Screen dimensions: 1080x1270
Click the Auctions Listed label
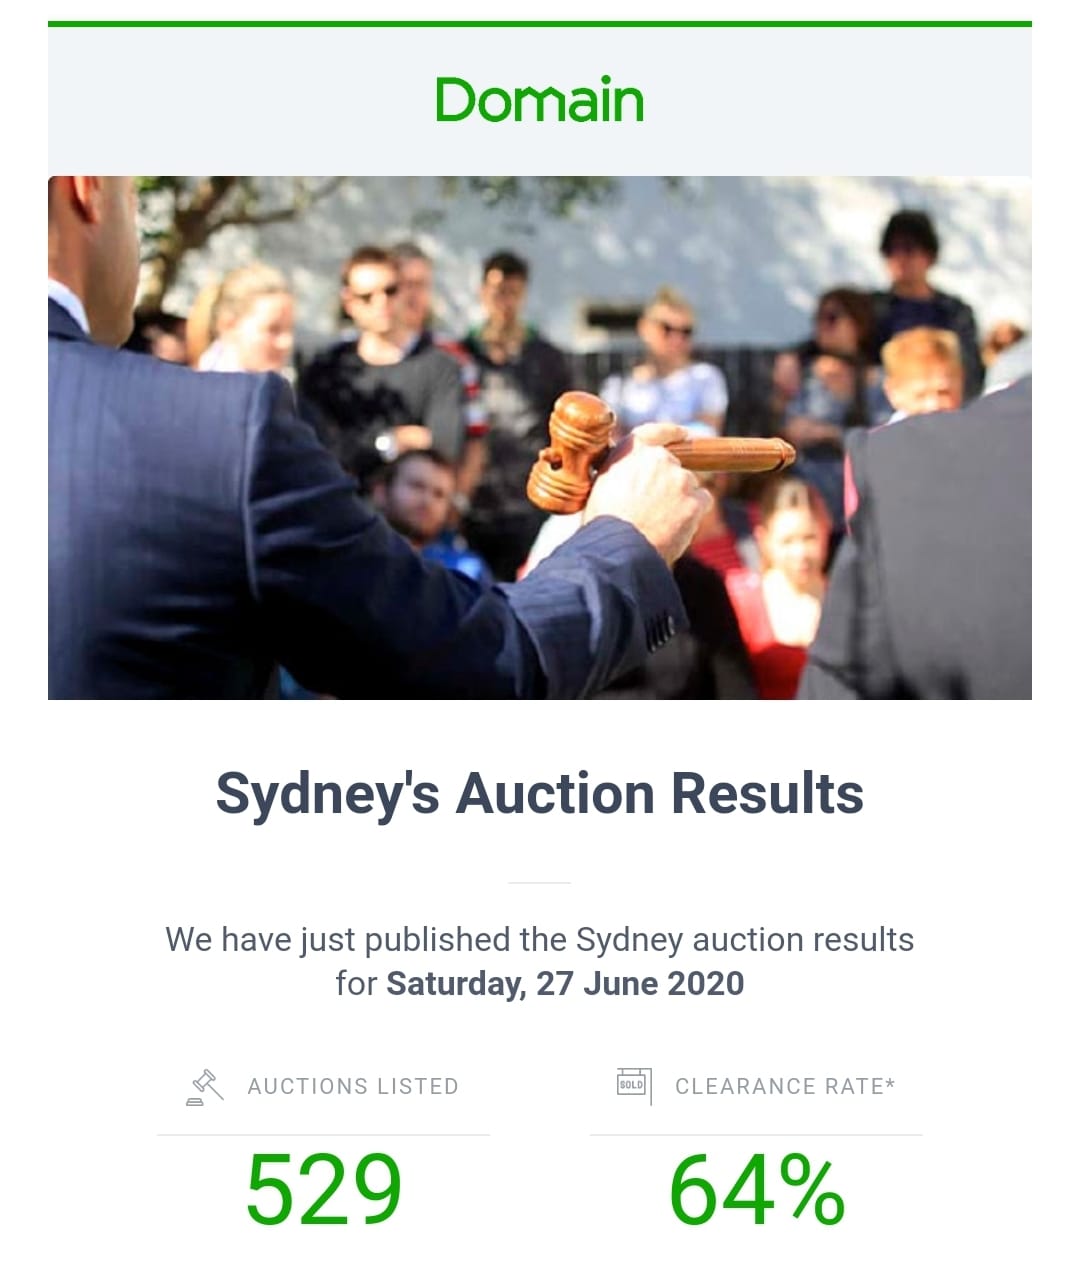pos(353,1086)
